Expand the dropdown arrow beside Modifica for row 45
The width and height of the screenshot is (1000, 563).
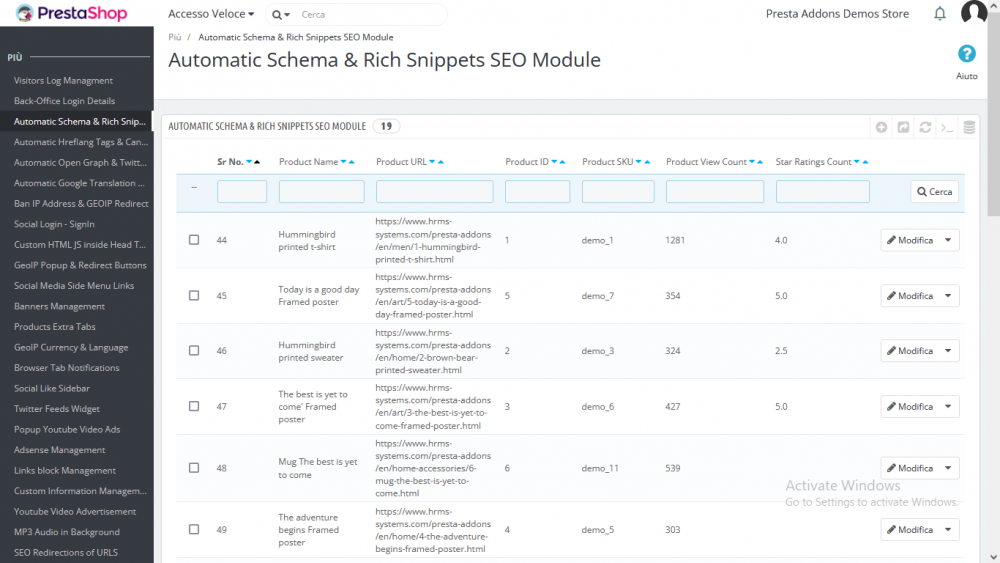tap(949, 296)
